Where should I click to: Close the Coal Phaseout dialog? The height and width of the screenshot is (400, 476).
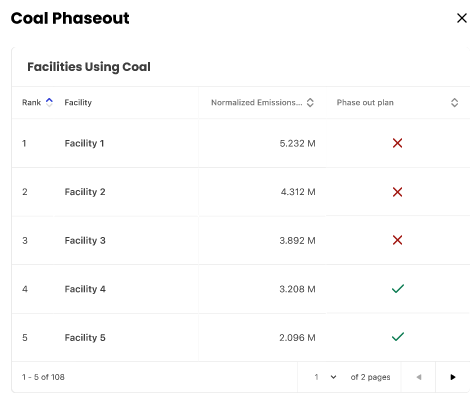[x=462, y=18]
